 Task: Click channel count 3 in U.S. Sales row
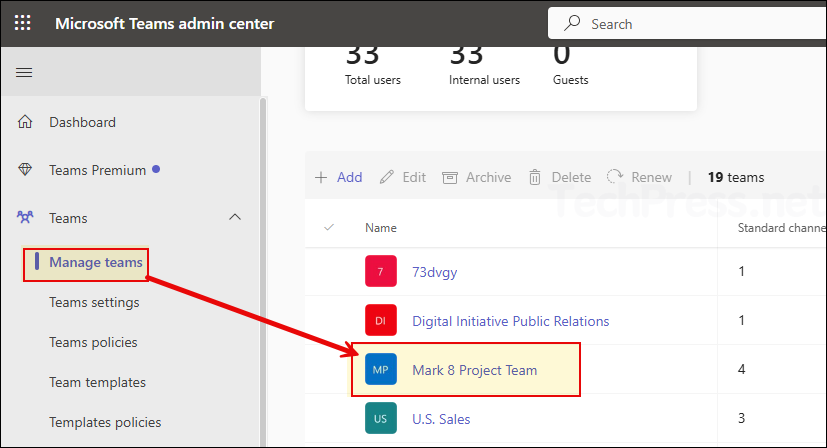(742, 418)
